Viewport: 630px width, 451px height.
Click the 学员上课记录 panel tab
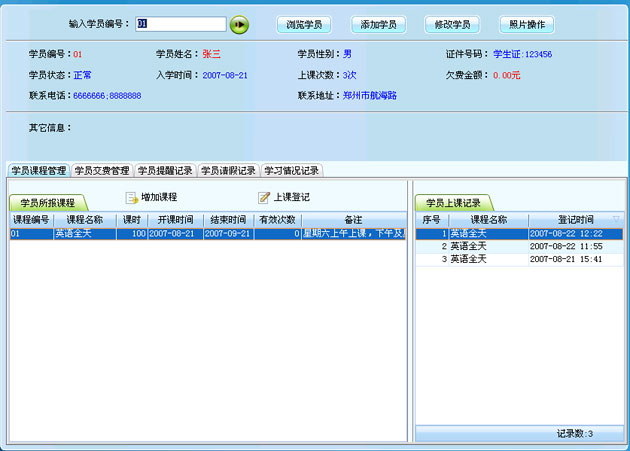coord(454,203)
